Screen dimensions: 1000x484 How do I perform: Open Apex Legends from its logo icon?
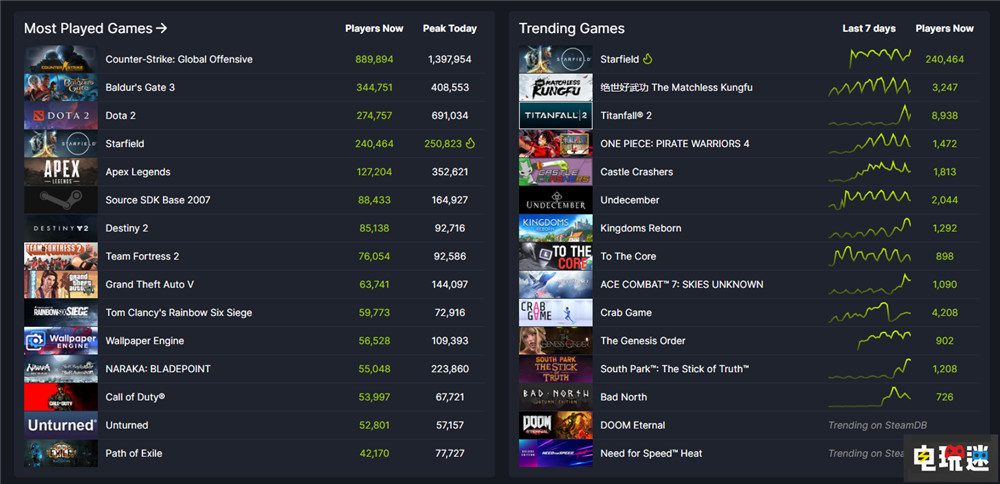[60, 172]
